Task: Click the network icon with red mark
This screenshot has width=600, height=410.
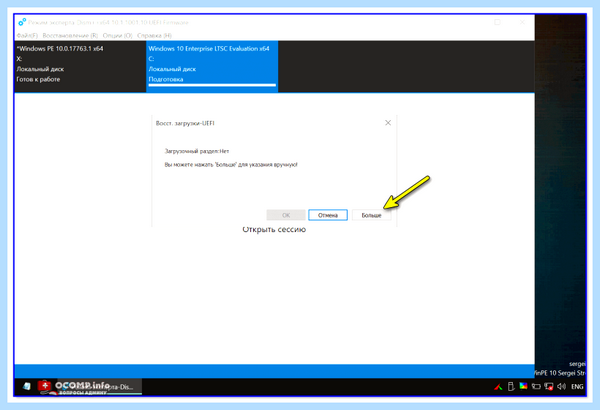Action: point(549,386)
